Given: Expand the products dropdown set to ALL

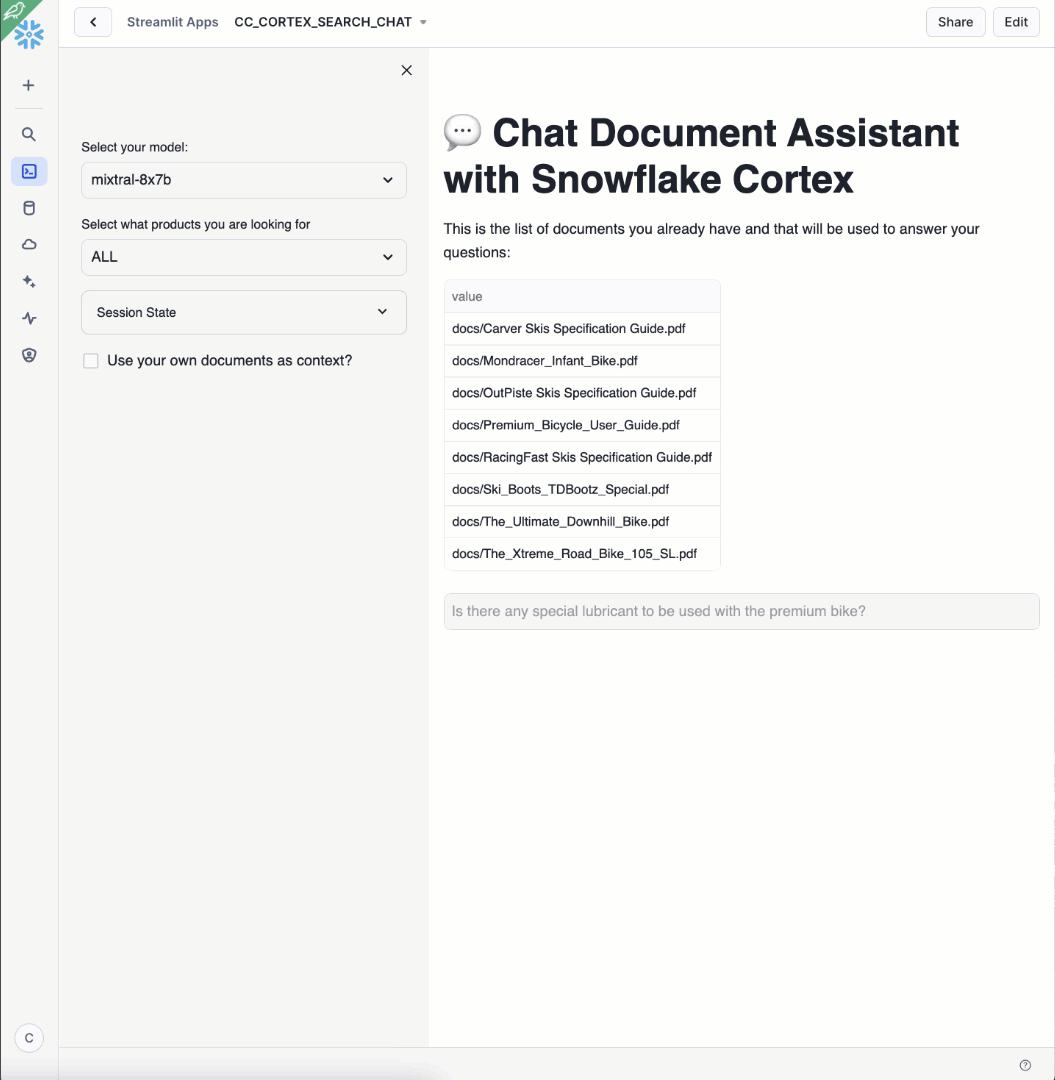Looking at the screenshot, I should click(x=243, y=257).
